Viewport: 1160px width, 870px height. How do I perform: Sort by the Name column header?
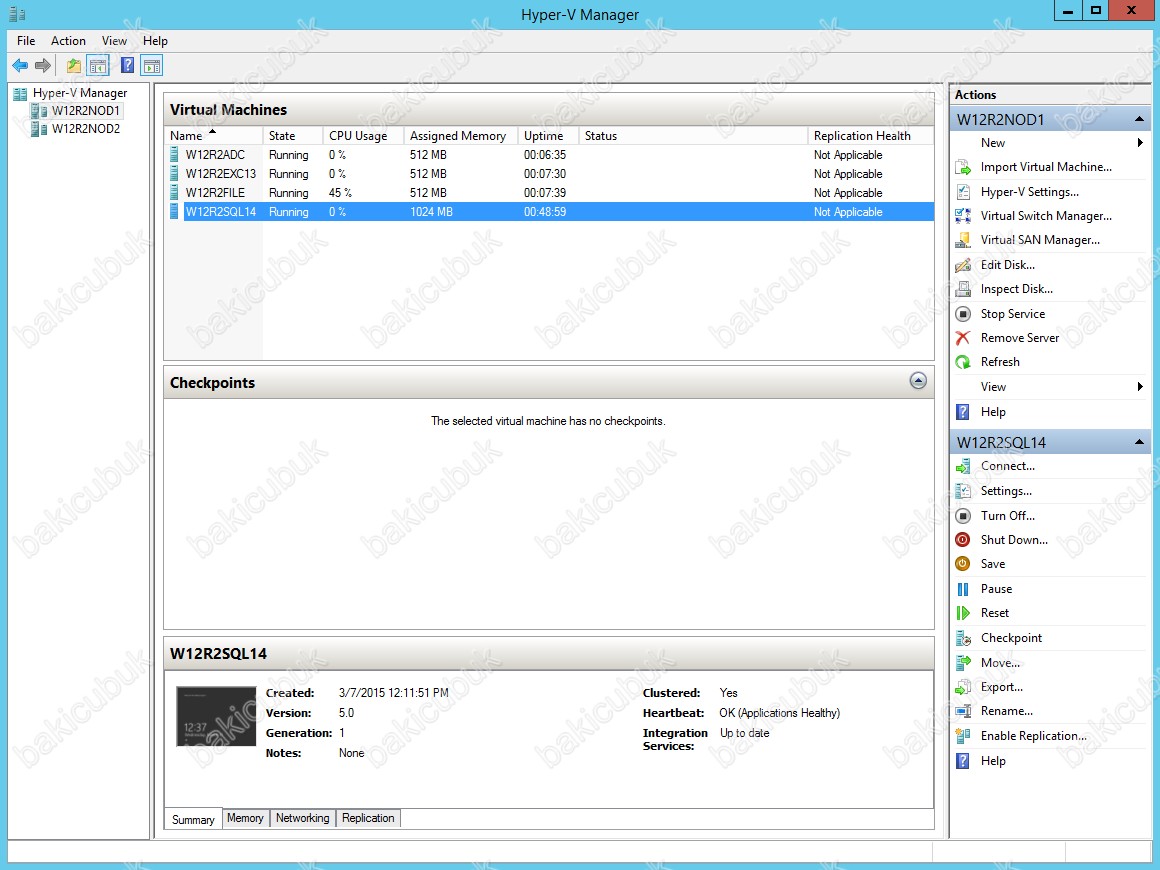click(x=214, y=135)
